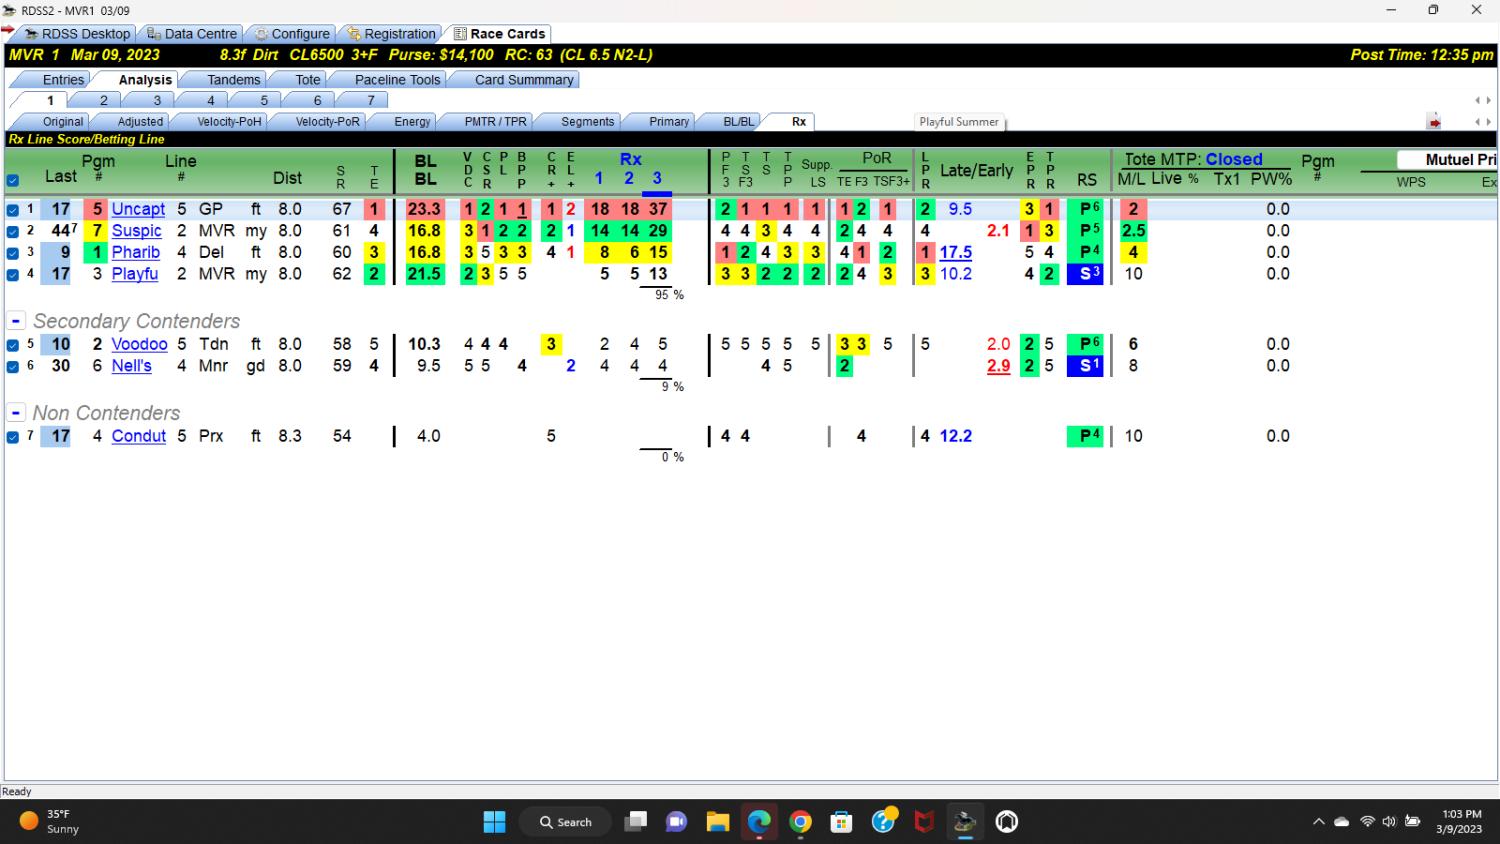Click the red 23.3 BL/BL cell for Uncapt
1500x844 pixels.
tap(424, 209)
